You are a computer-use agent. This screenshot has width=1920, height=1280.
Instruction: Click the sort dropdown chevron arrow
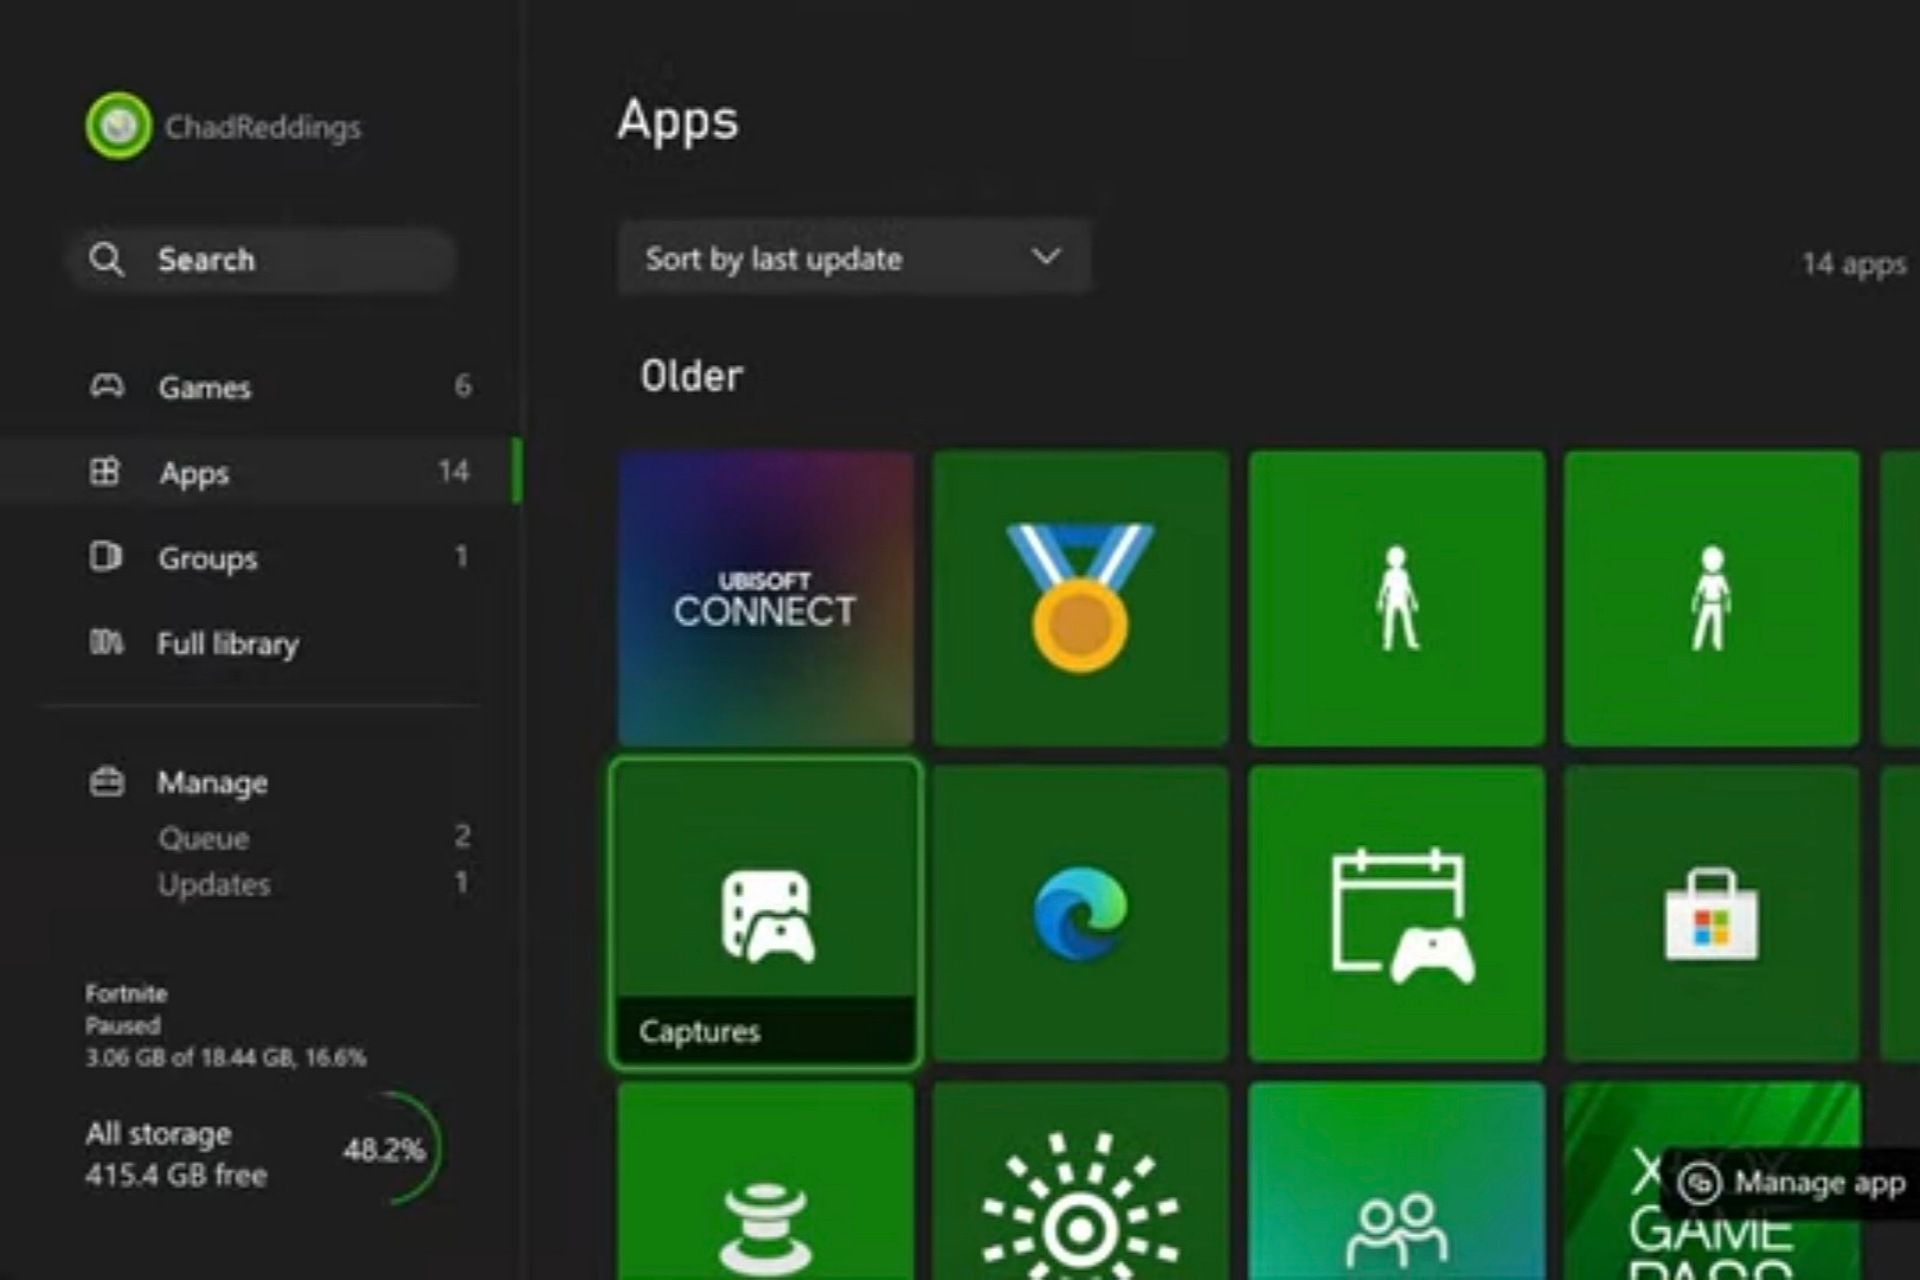point(1045,257)
